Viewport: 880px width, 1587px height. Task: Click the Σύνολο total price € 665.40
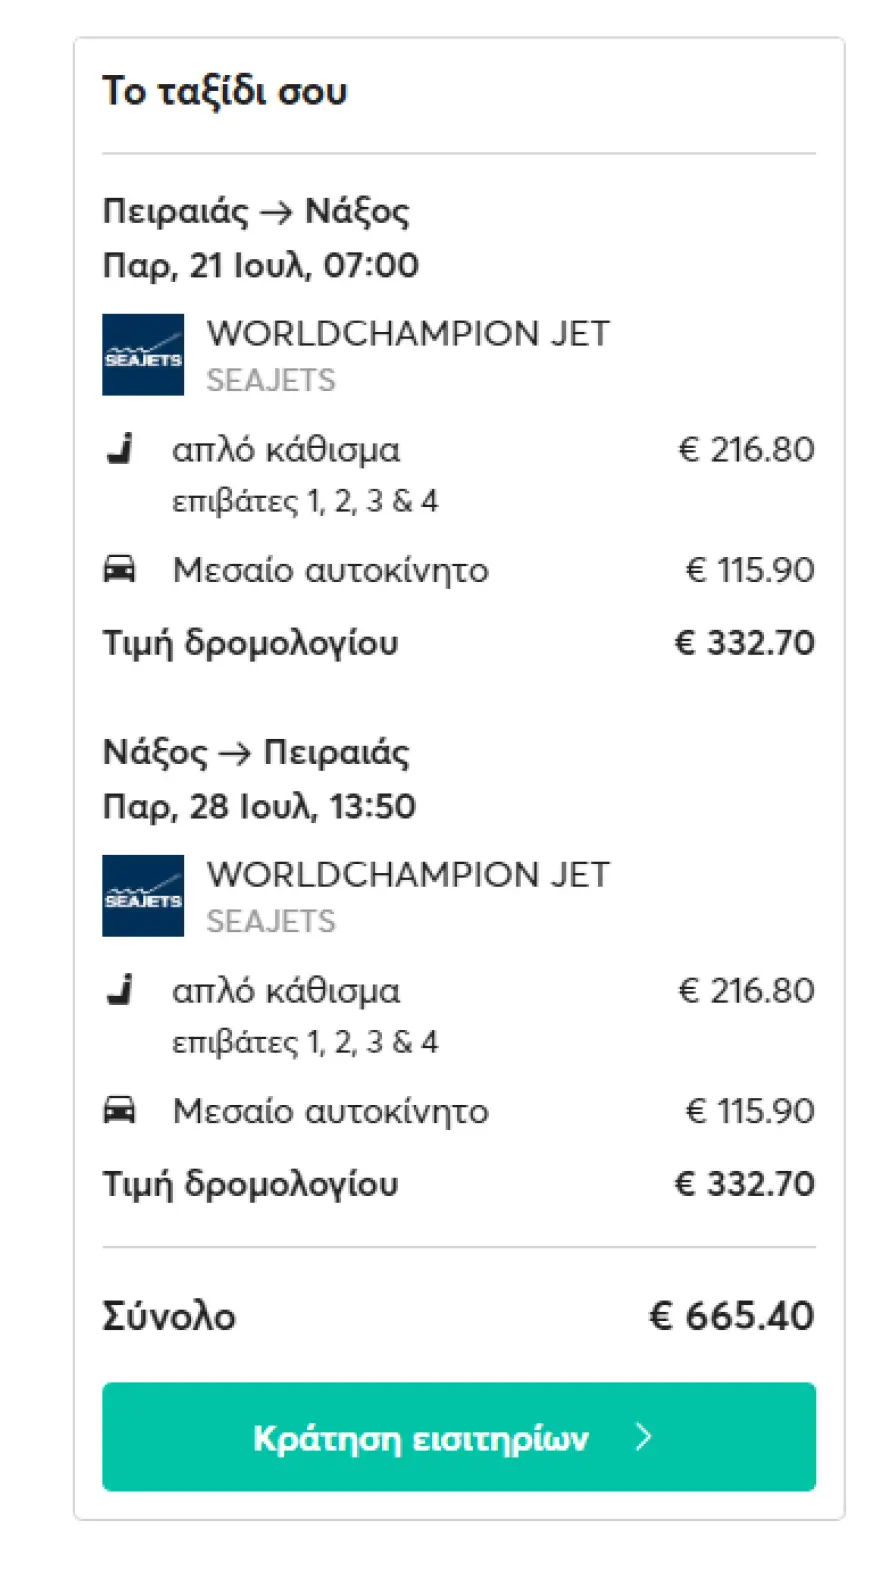(x=732, y=1316)
